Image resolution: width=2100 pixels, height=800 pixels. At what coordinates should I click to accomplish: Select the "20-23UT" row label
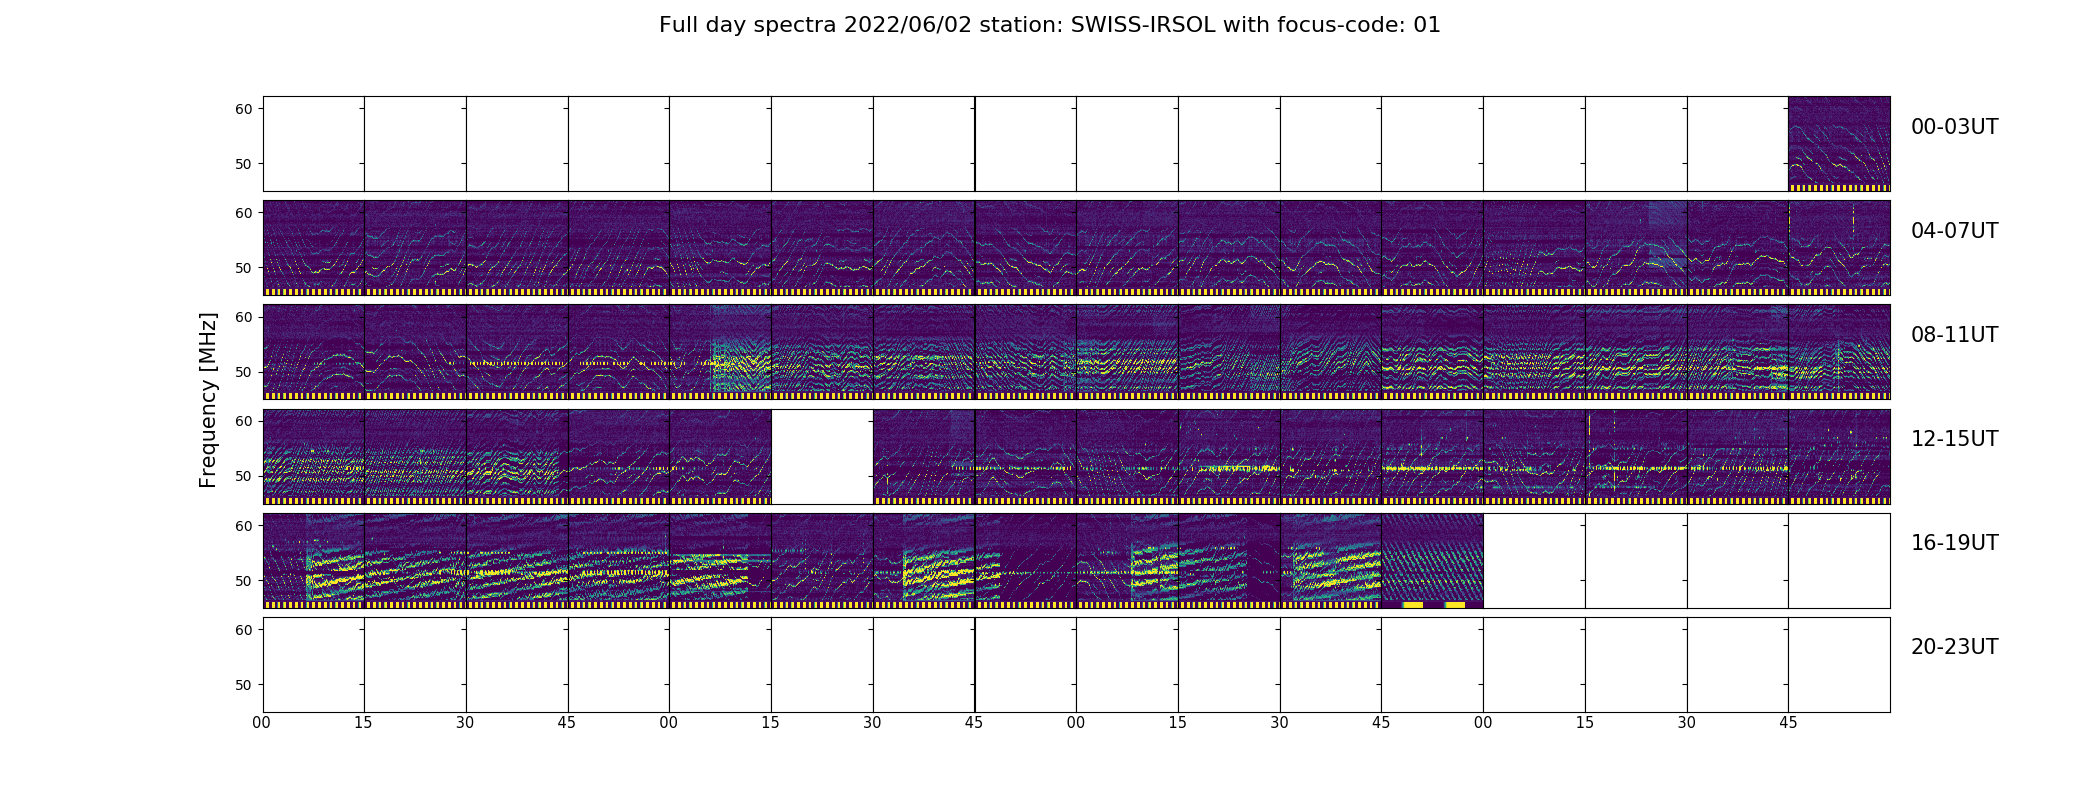coord(1954,647)
